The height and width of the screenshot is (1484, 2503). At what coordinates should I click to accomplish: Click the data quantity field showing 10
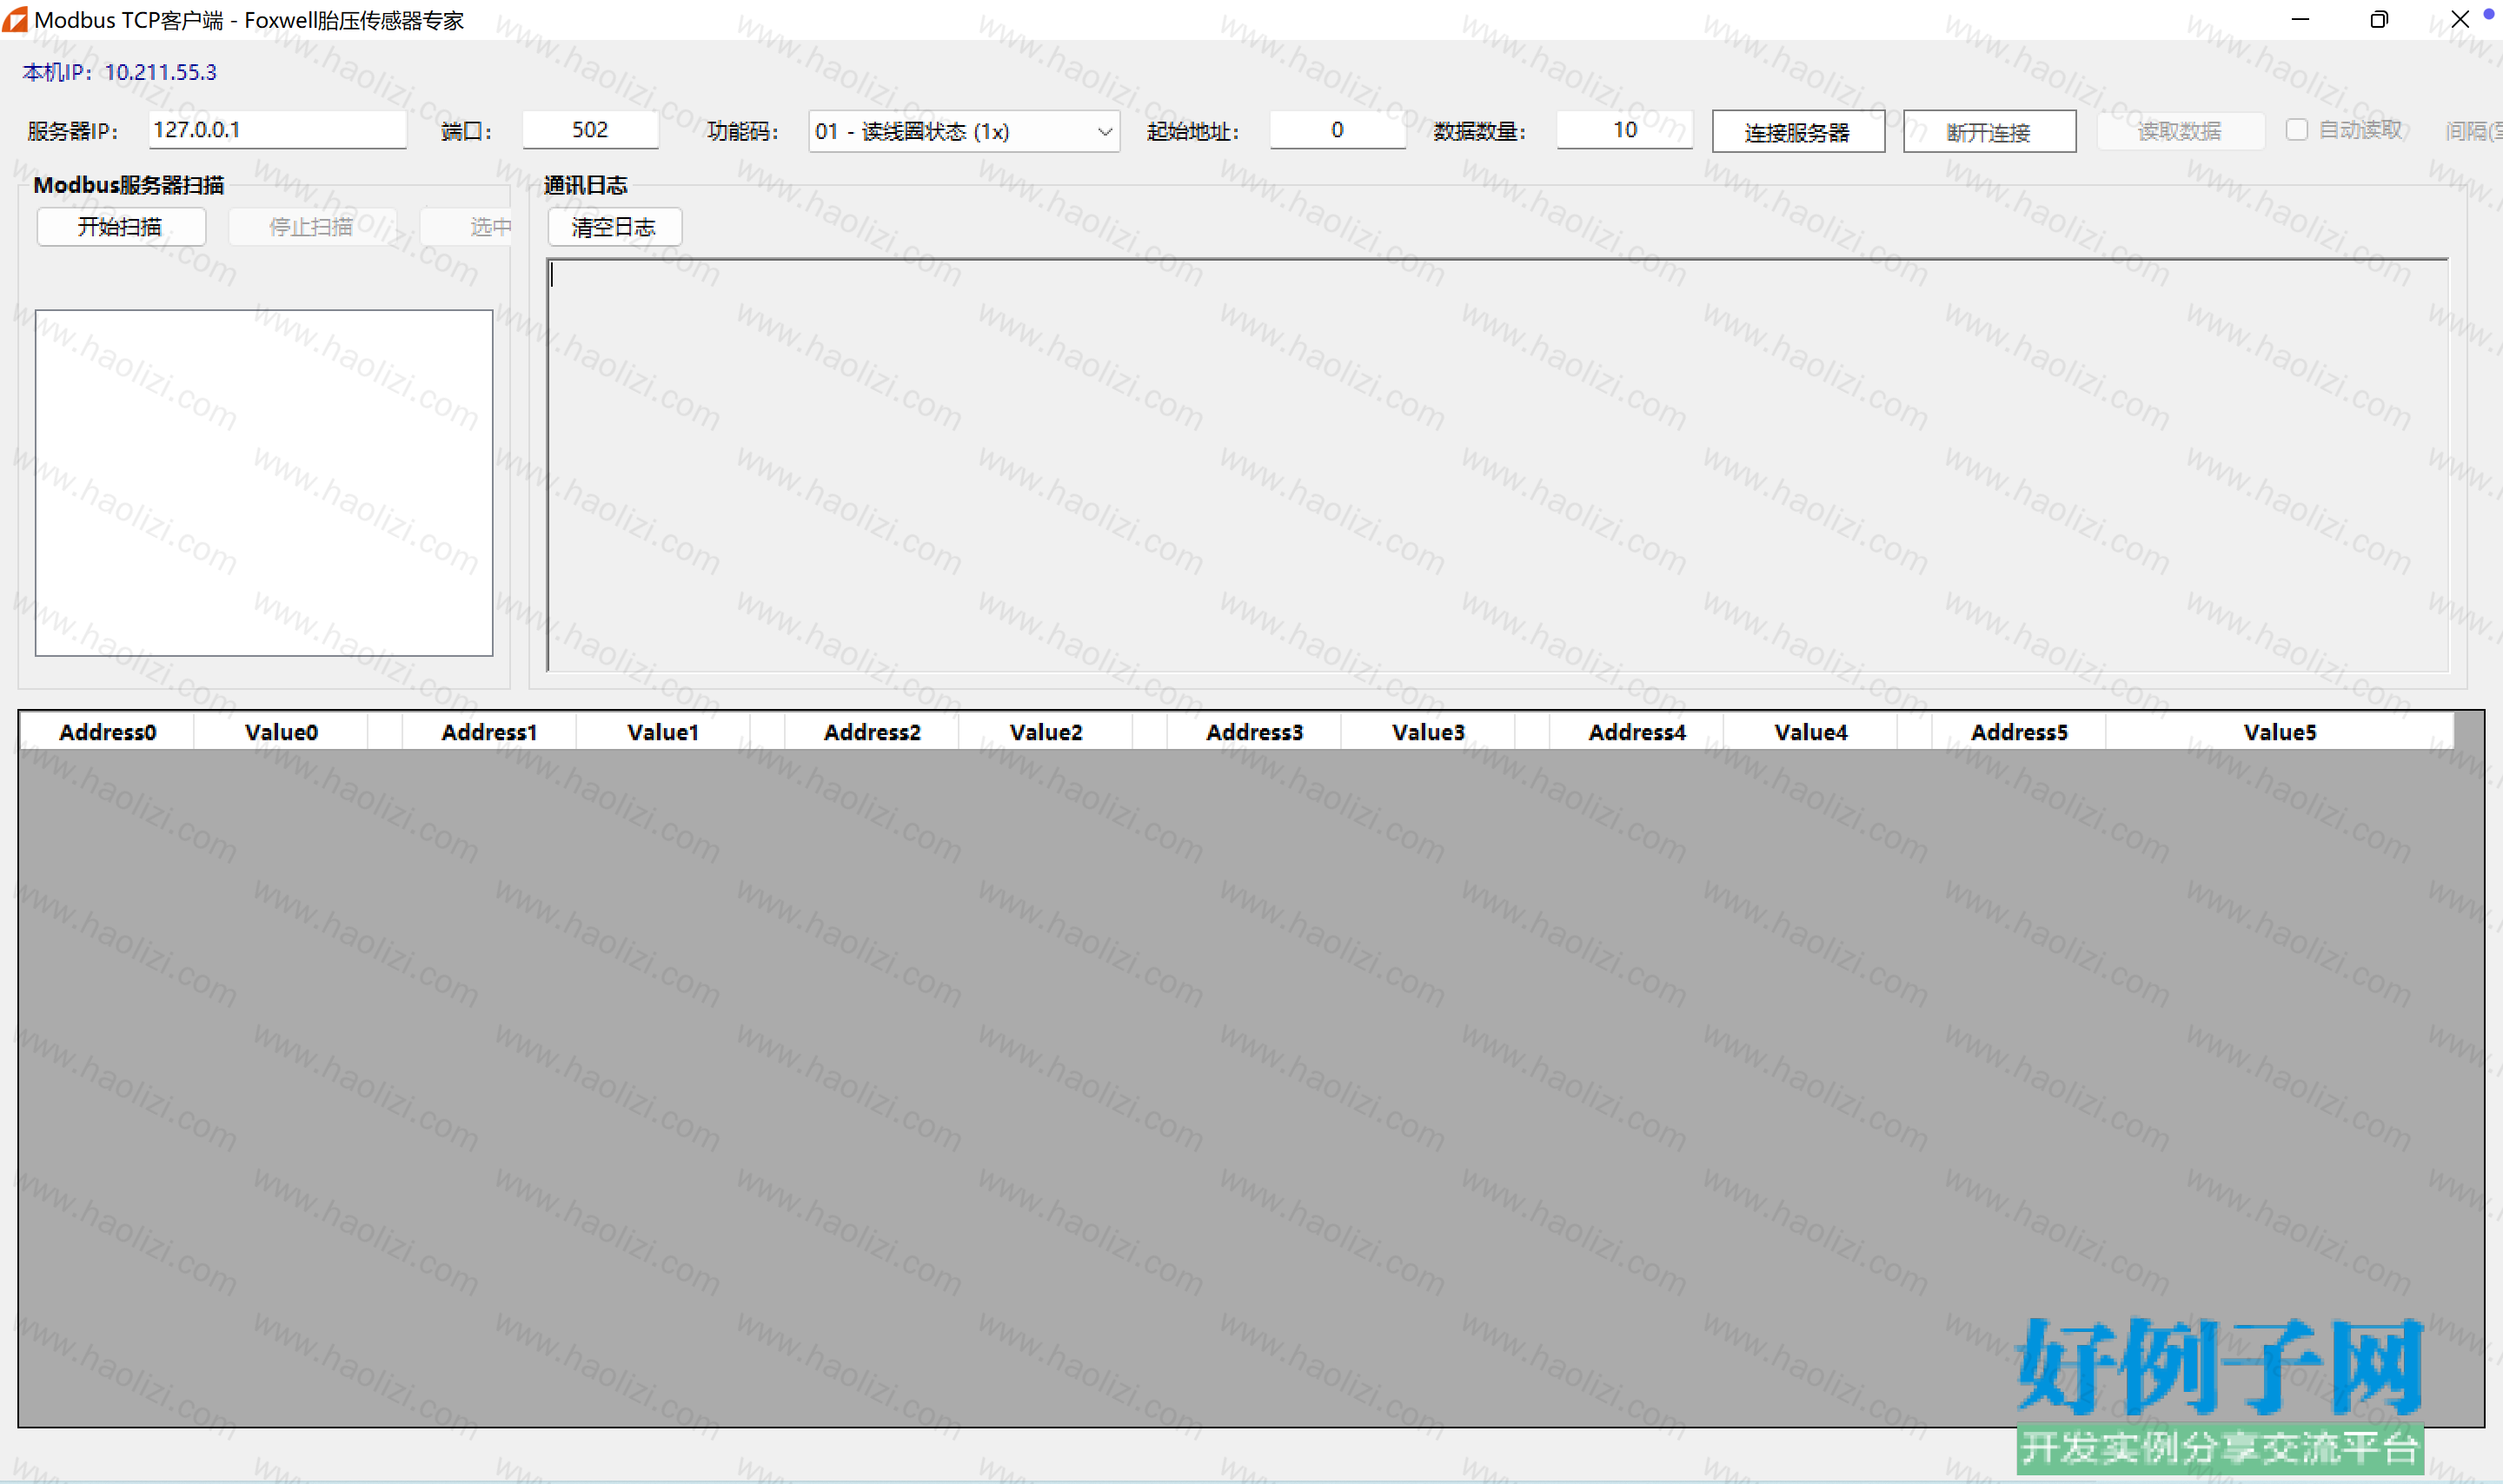(x=1624, y=130)
